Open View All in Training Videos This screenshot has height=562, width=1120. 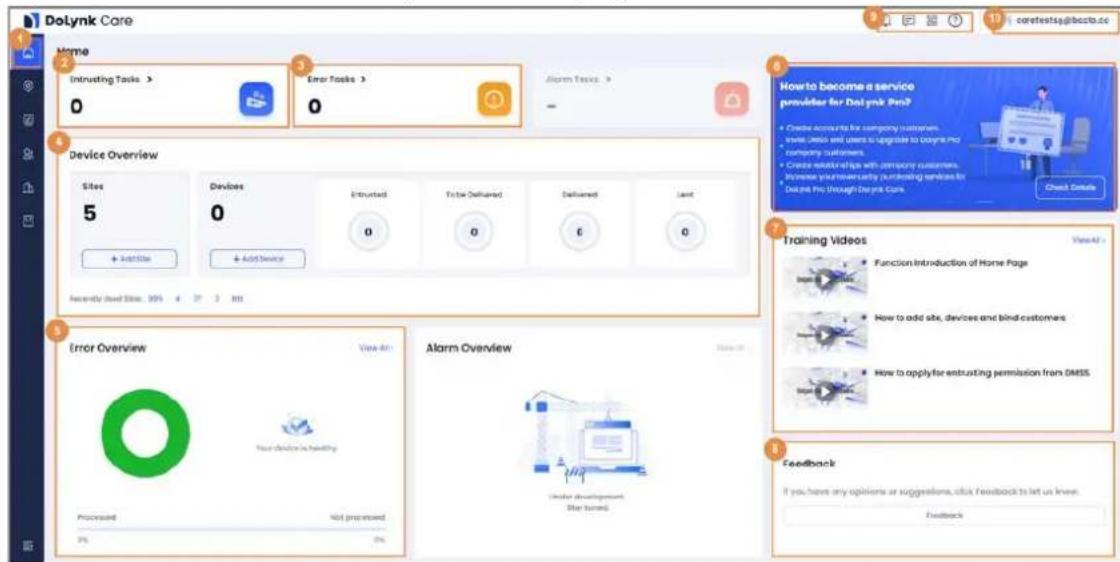click(x=1089, y=241)
